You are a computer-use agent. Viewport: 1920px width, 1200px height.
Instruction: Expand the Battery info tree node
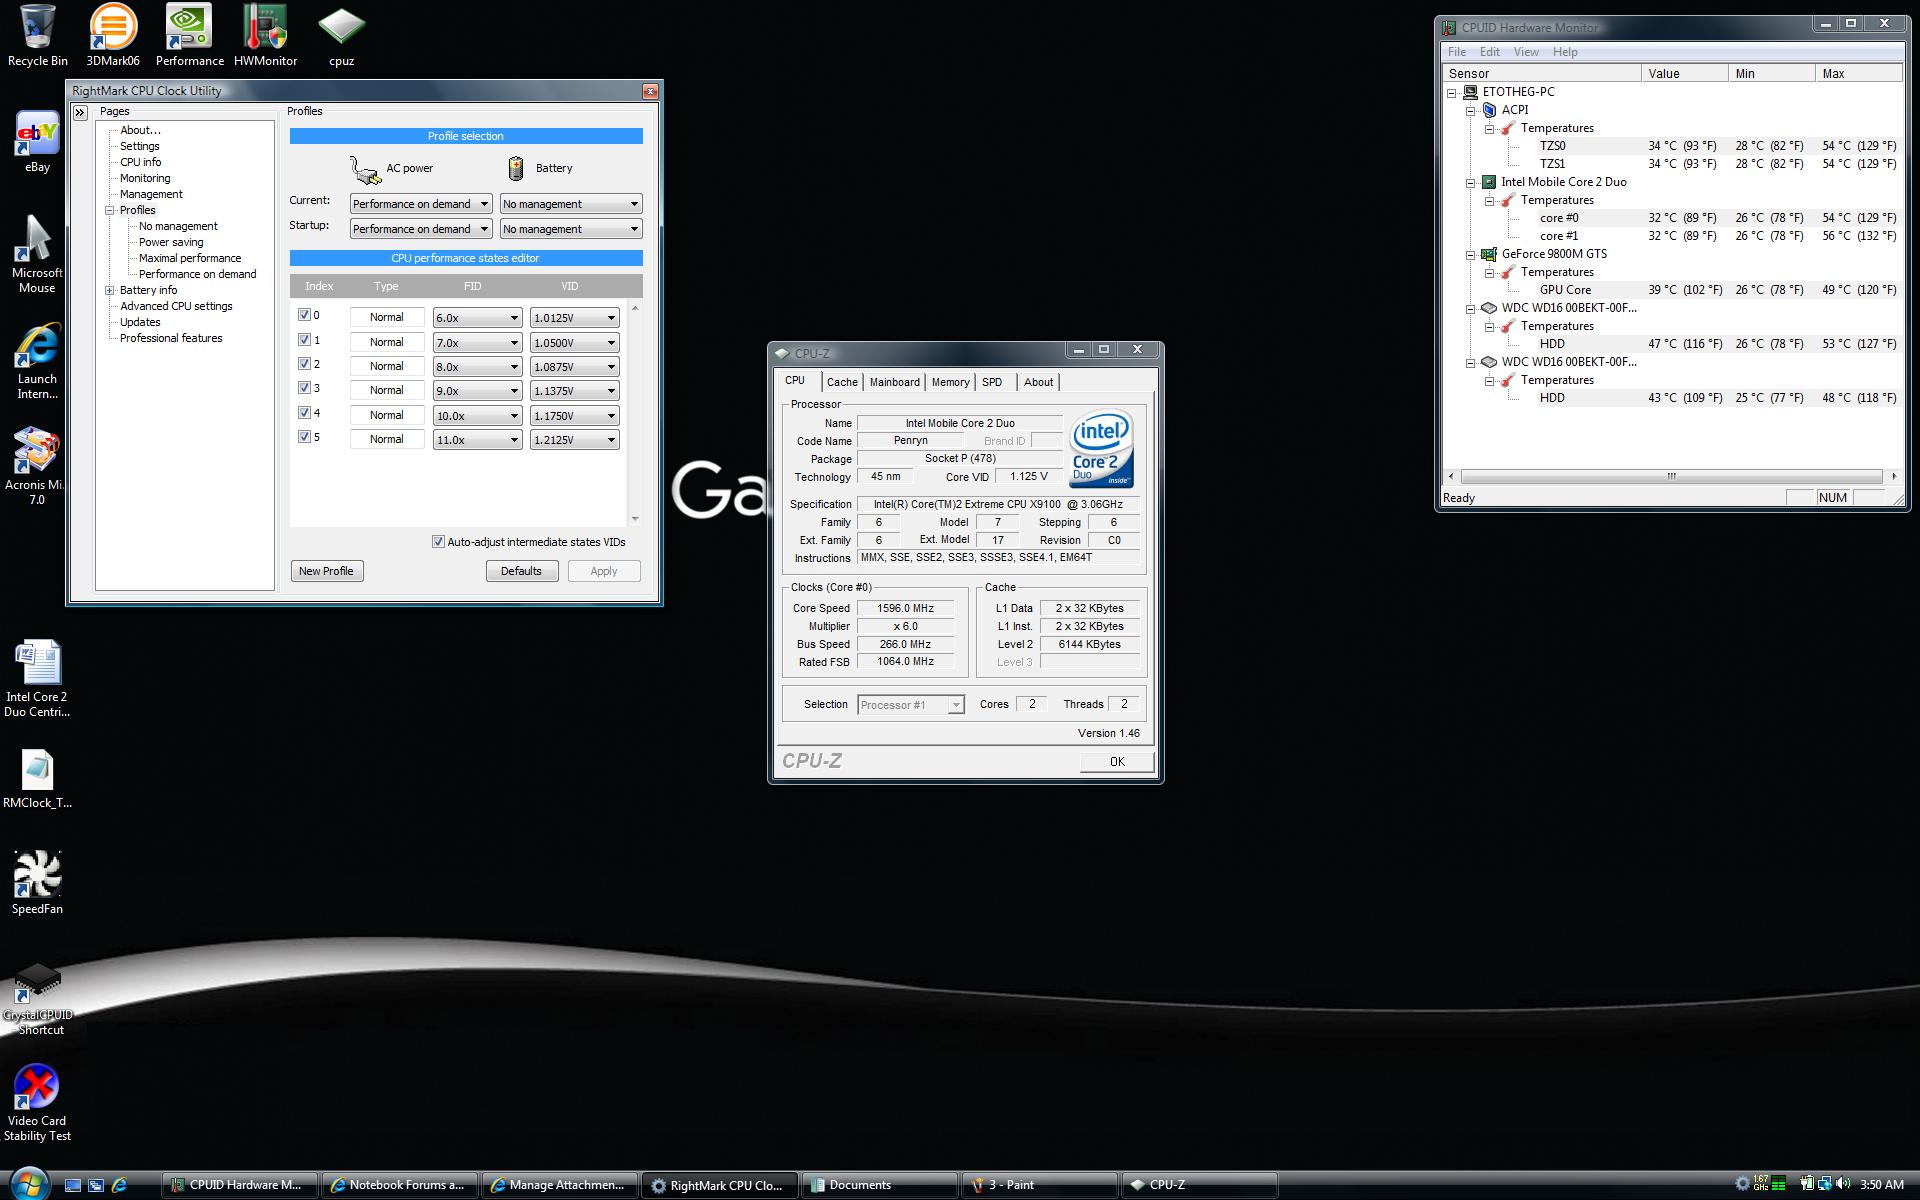[110, 291]
